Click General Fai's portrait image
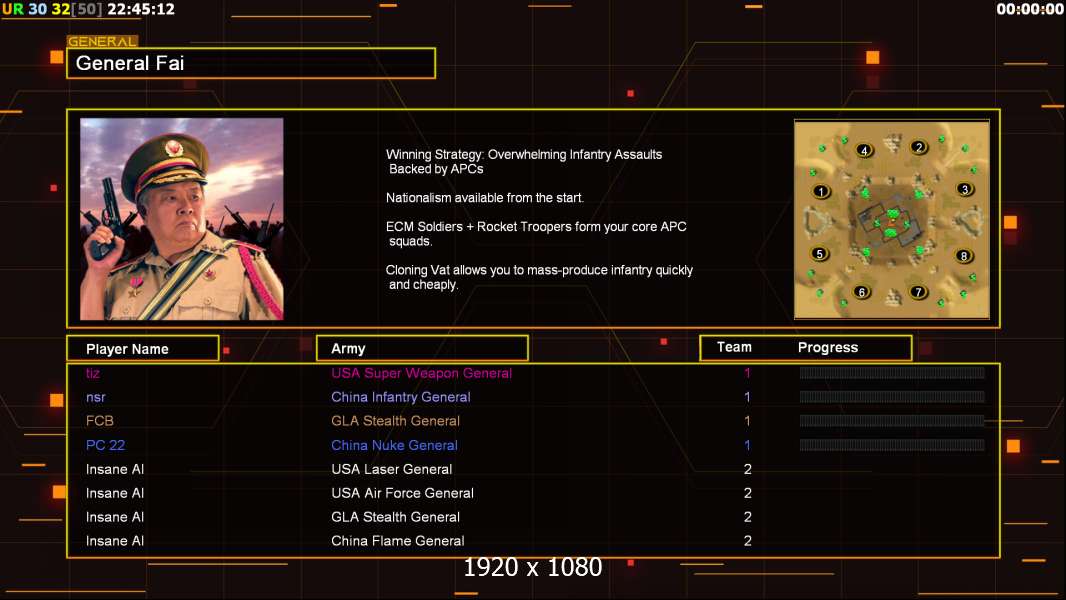Image resolution: width=1066 pixels, height=600 pixels. pos(181,218)
